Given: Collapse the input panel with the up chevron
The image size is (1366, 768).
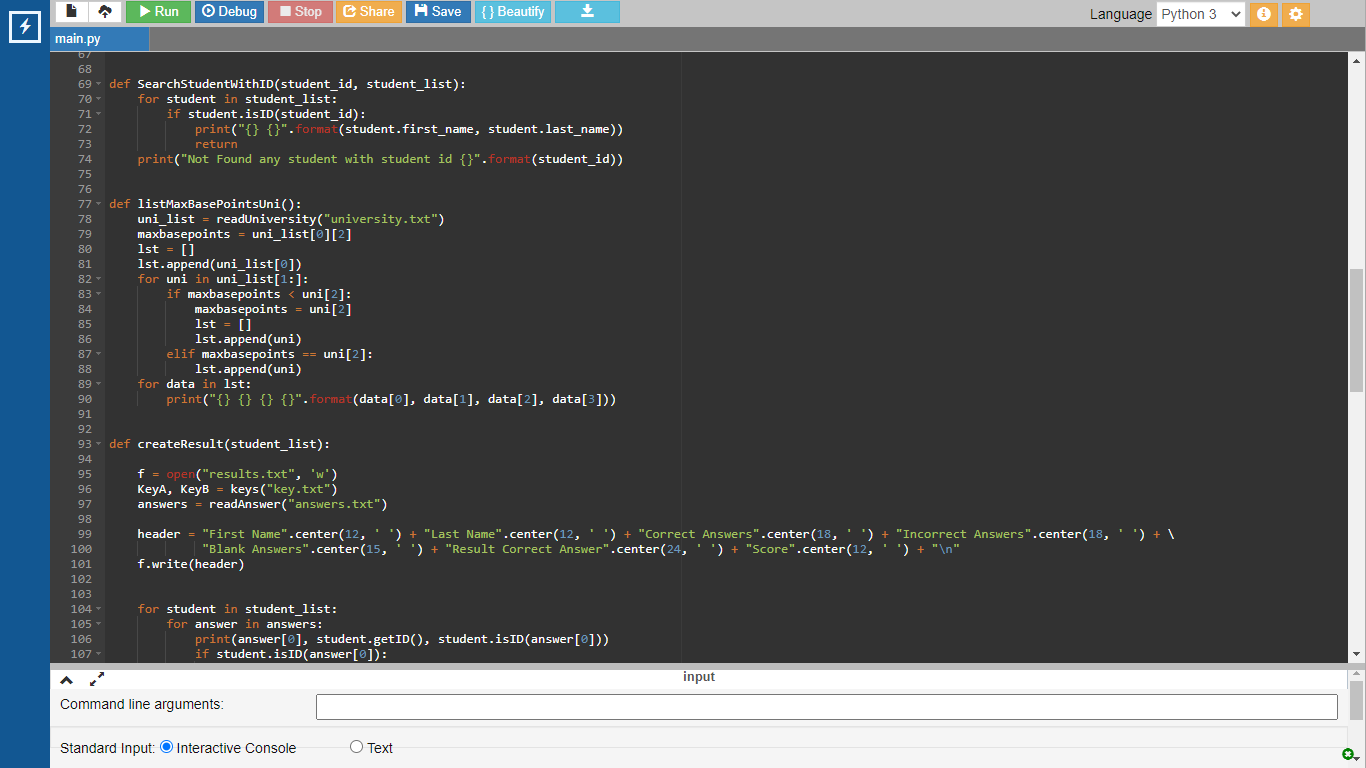Looking at the screenshot, I should 67,680.
